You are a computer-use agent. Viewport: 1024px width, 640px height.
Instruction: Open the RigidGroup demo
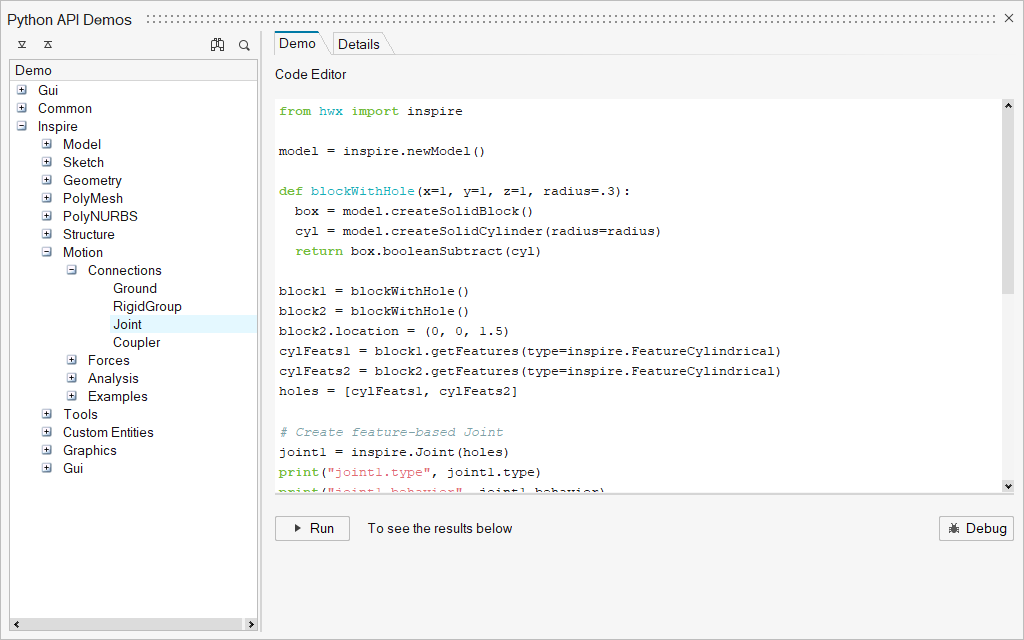coord(147,306)
